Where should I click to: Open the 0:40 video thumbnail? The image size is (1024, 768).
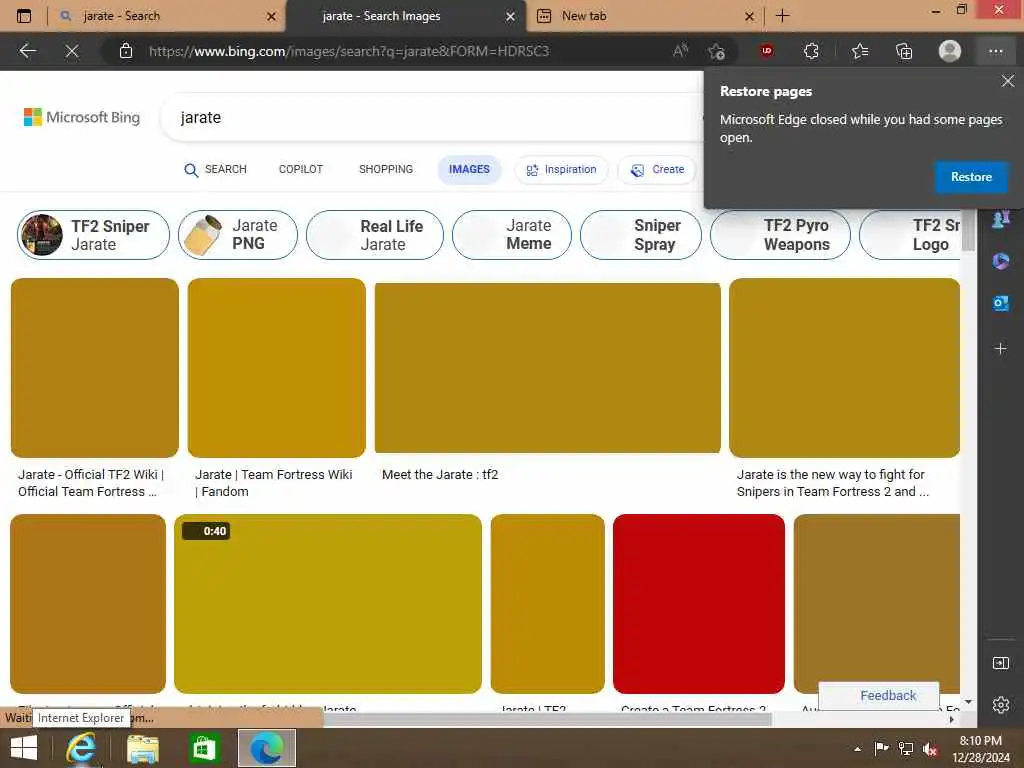click(x=328, y=604)
